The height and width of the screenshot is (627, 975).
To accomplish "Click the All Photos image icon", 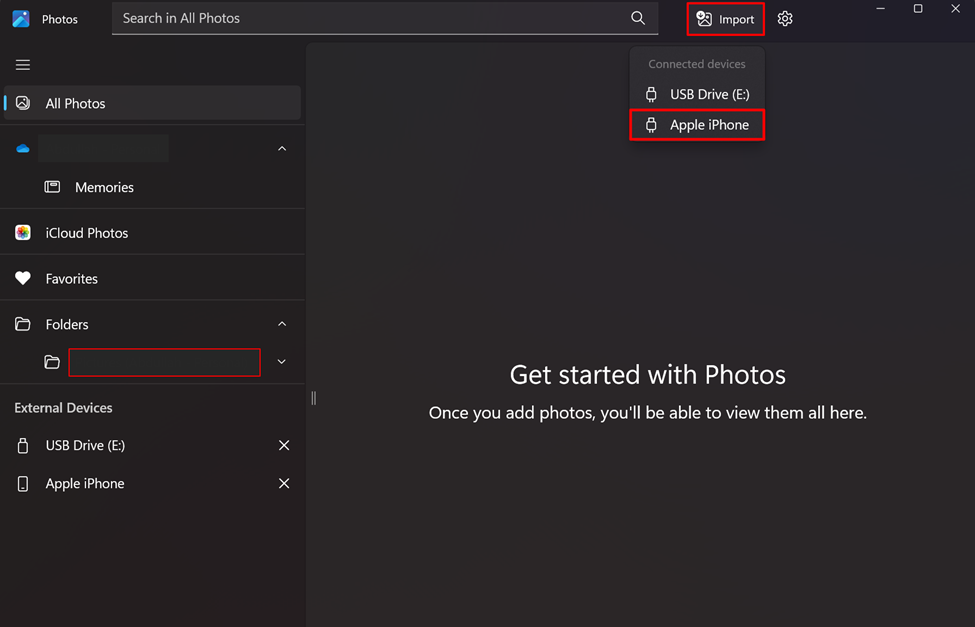I will [x=23, y=103].
